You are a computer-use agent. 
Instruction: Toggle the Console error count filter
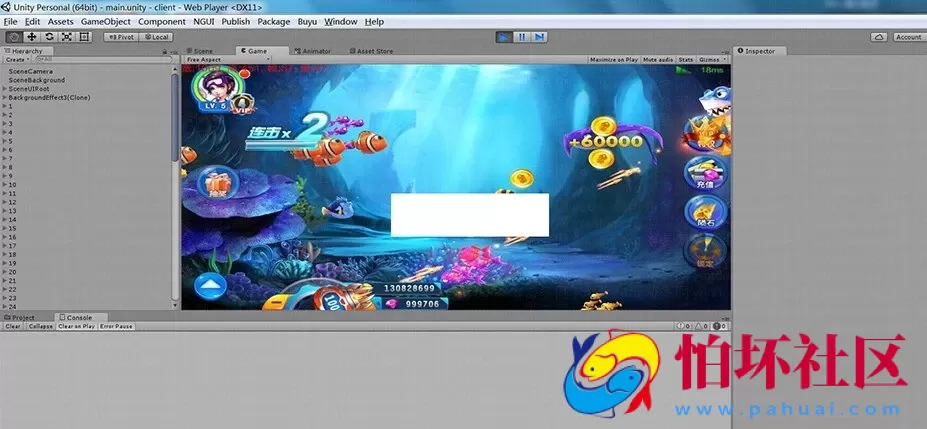(720, 326)
